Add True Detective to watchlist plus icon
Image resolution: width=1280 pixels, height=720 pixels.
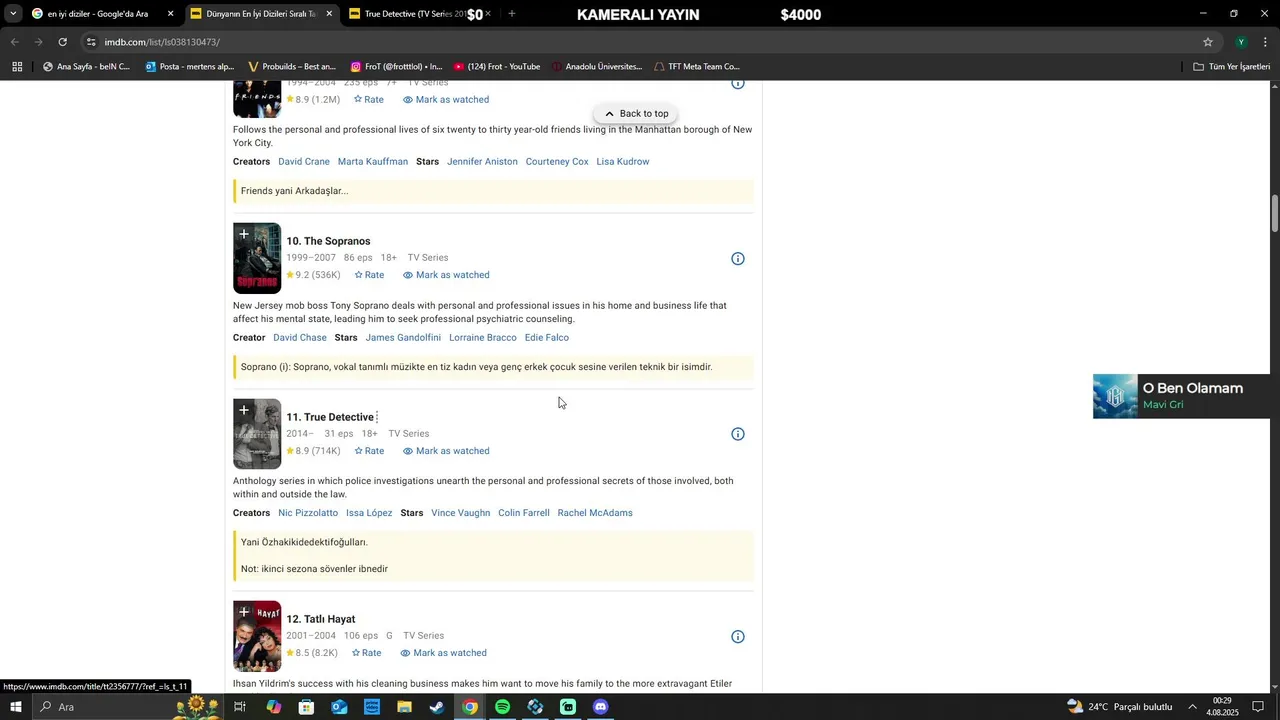point(244,410)
